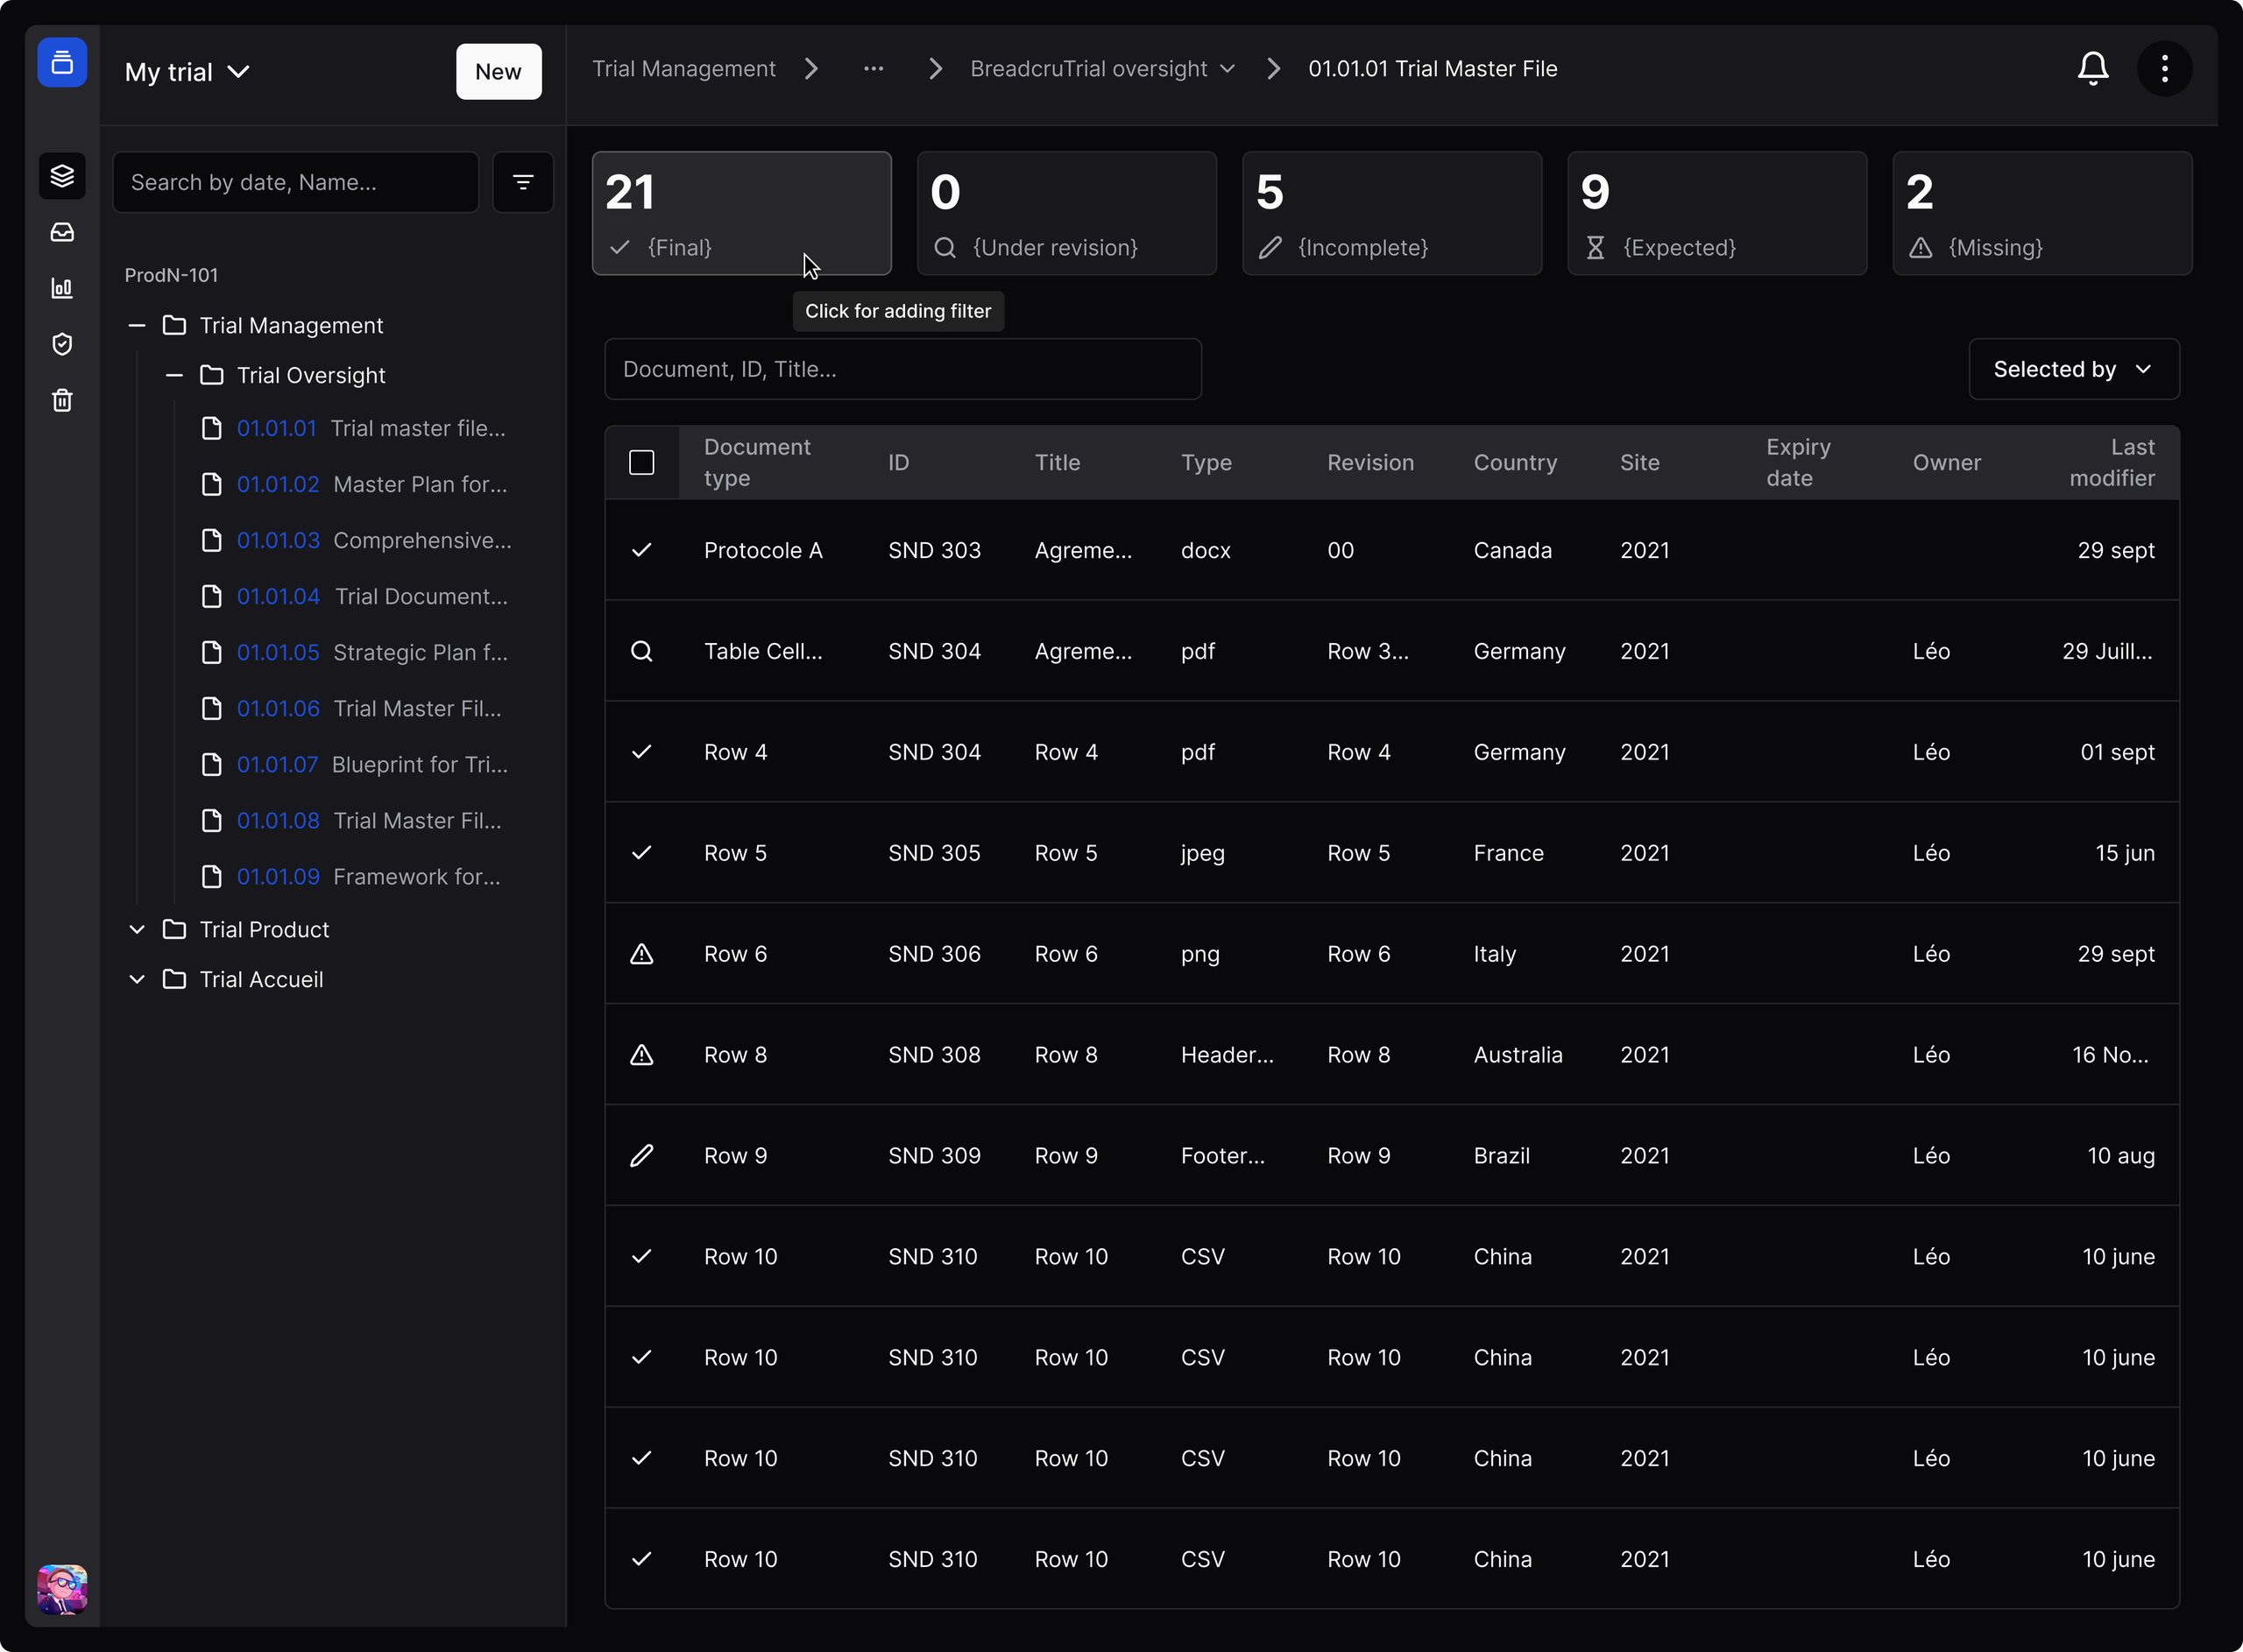Filter by the 9 Expected card
The width and height of the screenshot is (2243, 1652).
pos(1716,213)
